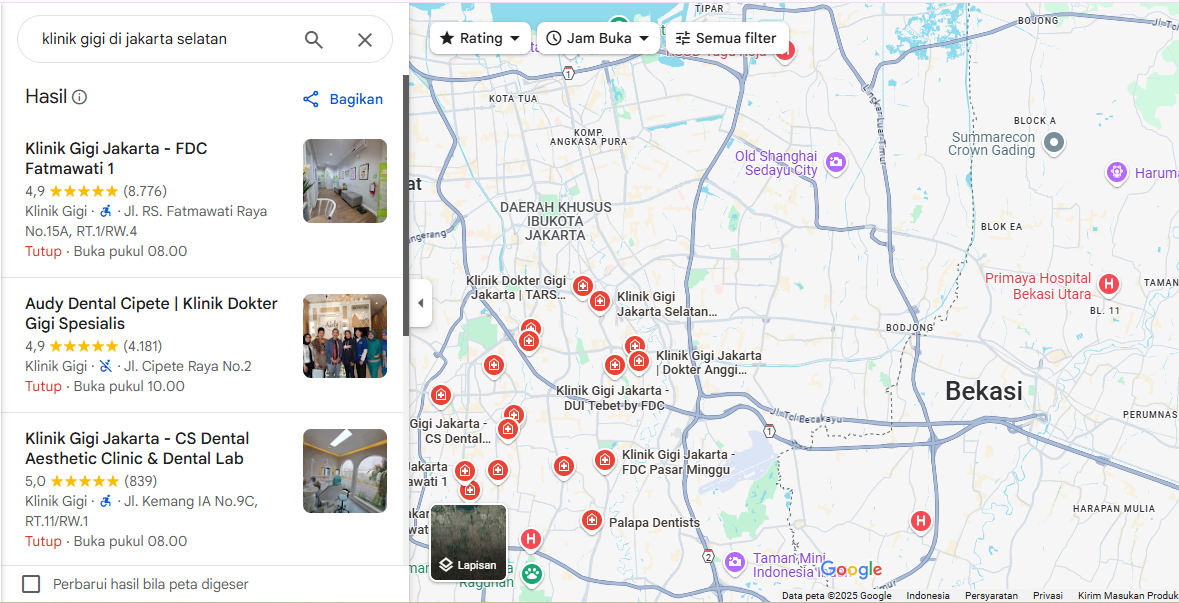The width and height of the screenshot is (1179, 603).
Task: Open the info icon next to Hasil
Action: click(x=79, y=97)
